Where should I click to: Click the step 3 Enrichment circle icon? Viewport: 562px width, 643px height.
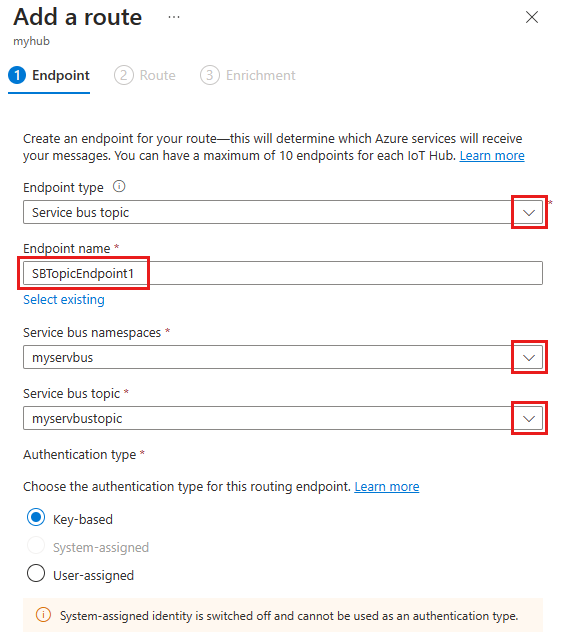coord(210,75)
